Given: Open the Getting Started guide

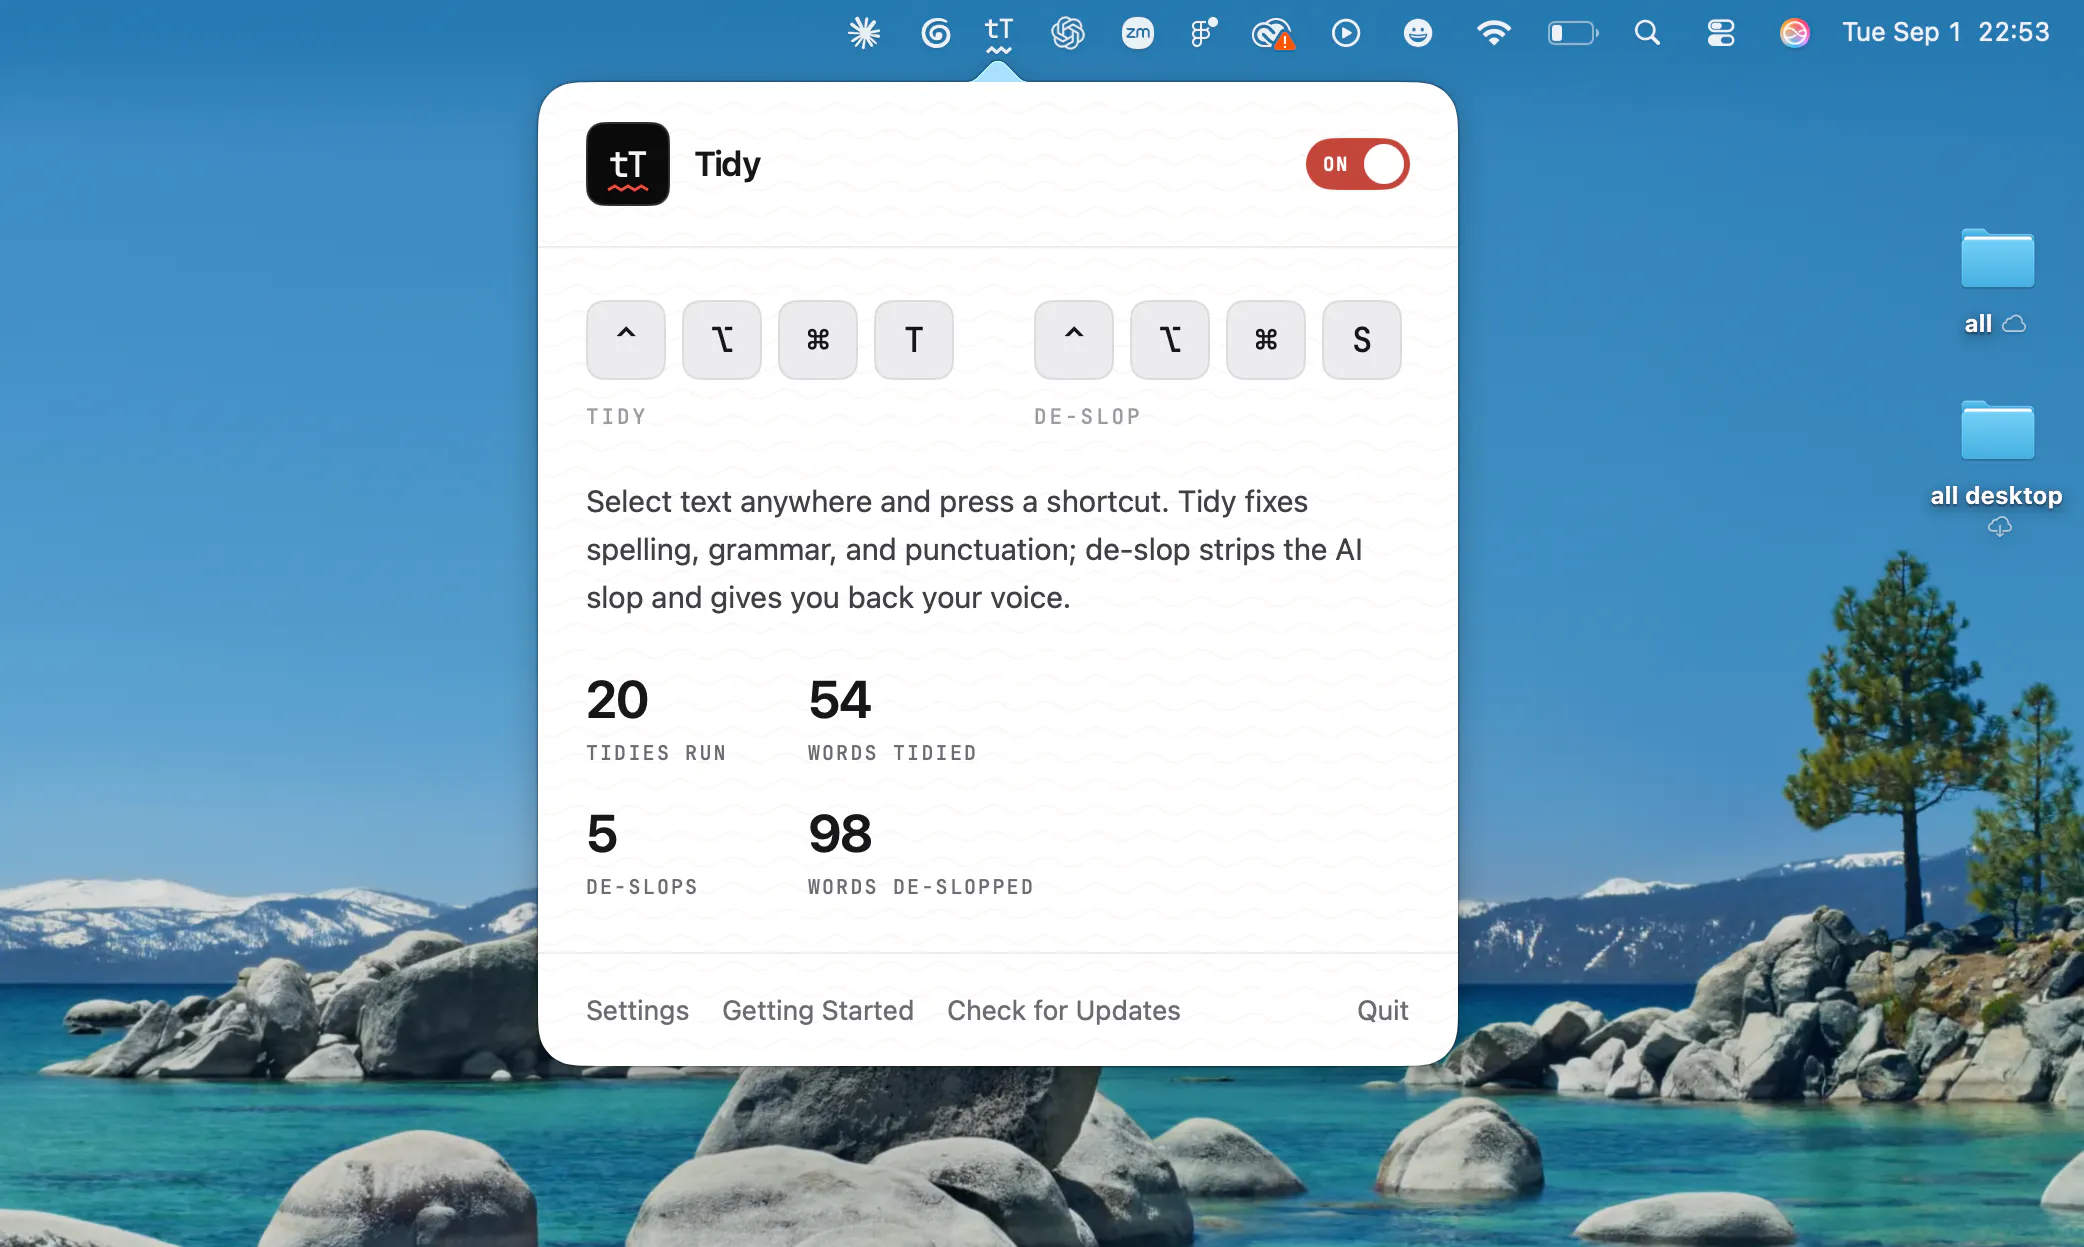Looking at the screenshot, I should [x=818, y=1010].
